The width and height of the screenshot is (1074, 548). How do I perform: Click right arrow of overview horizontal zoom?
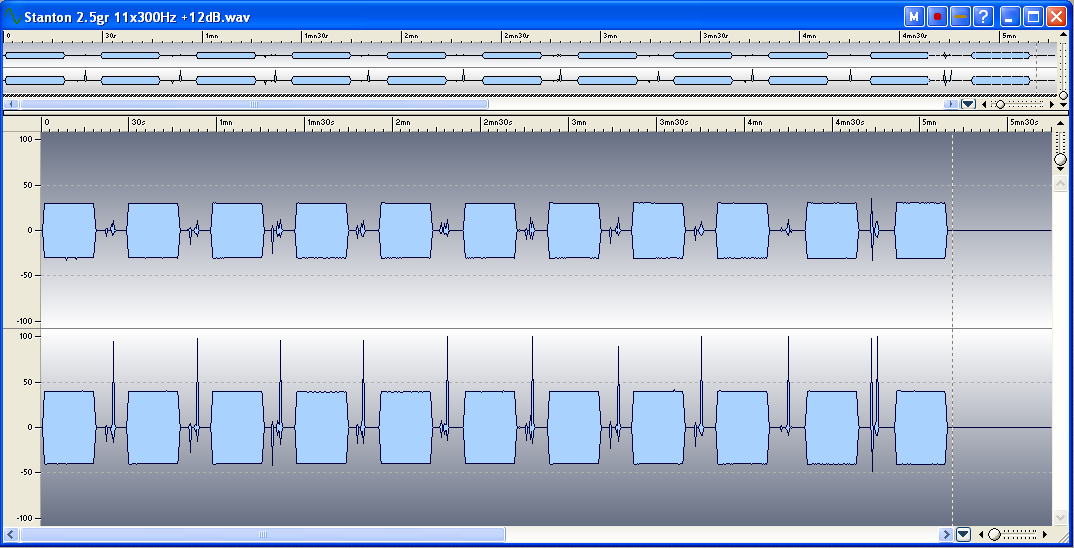[x=1052, y=104]
